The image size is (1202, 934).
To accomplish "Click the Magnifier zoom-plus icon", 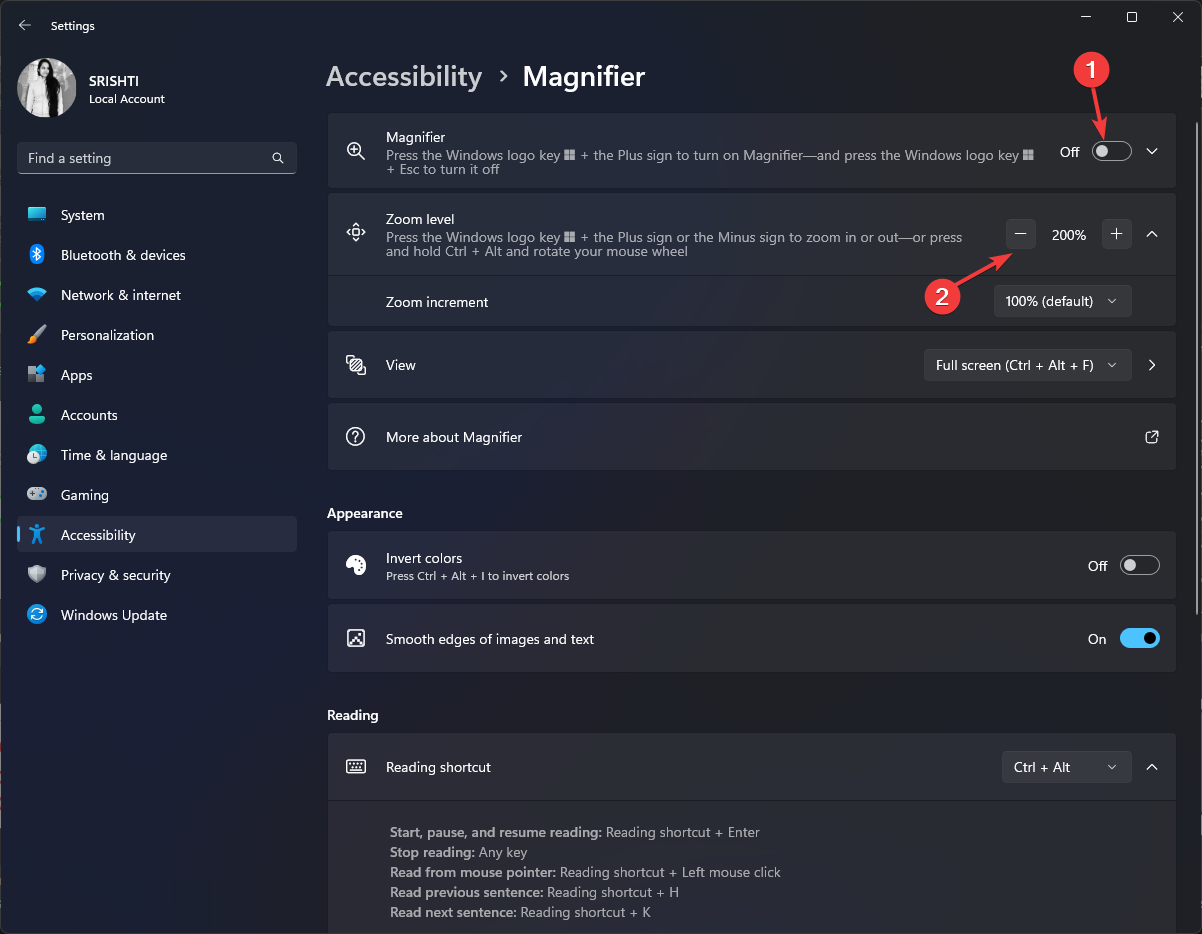I will 355,151.
